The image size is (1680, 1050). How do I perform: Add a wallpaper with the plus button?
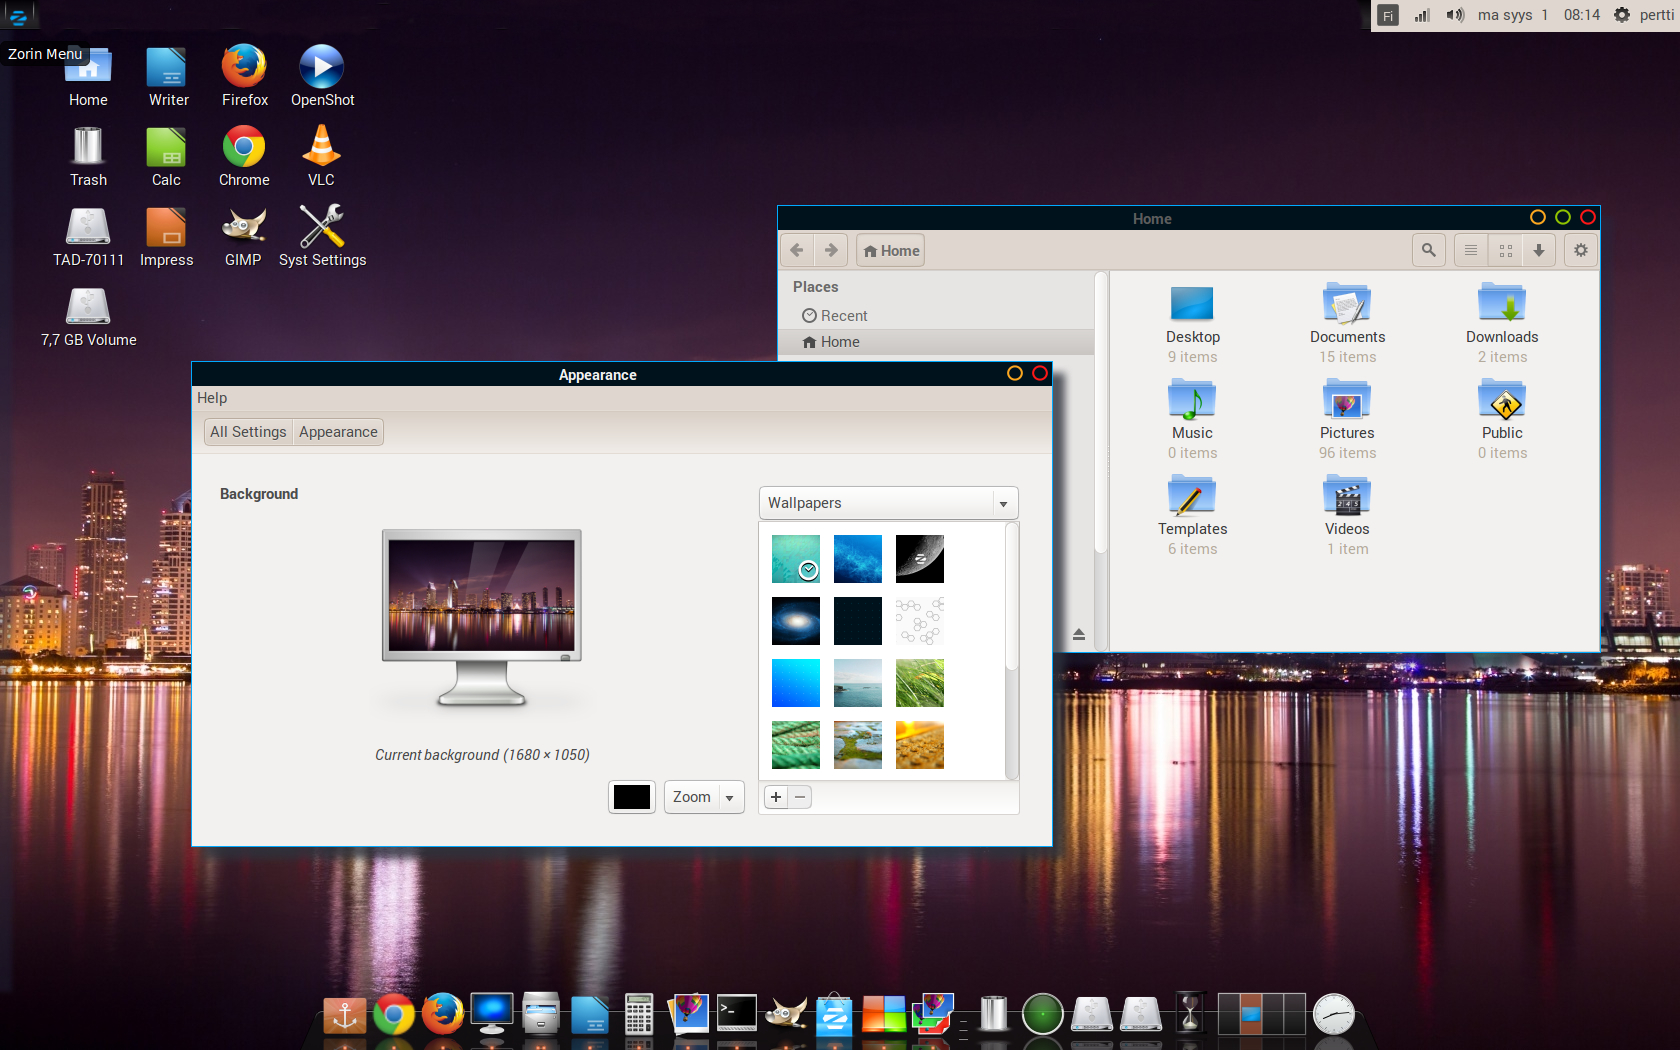point(776,797)
